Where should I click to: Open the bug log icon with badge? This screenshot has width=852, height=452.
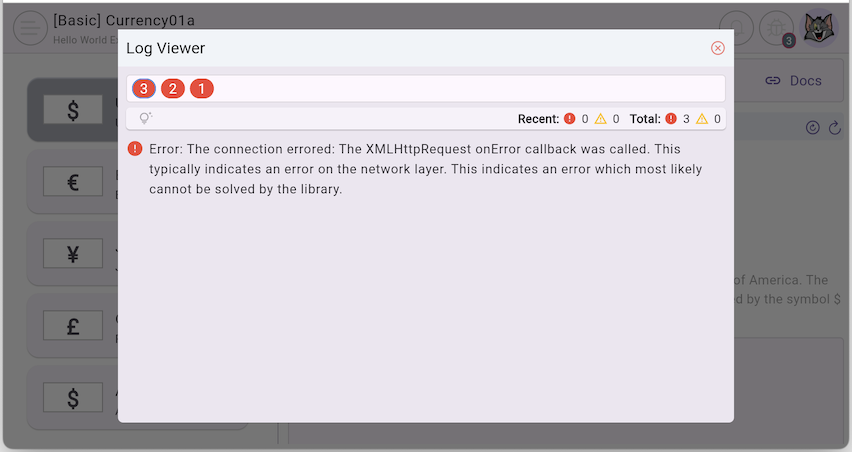tap(777, 27)
